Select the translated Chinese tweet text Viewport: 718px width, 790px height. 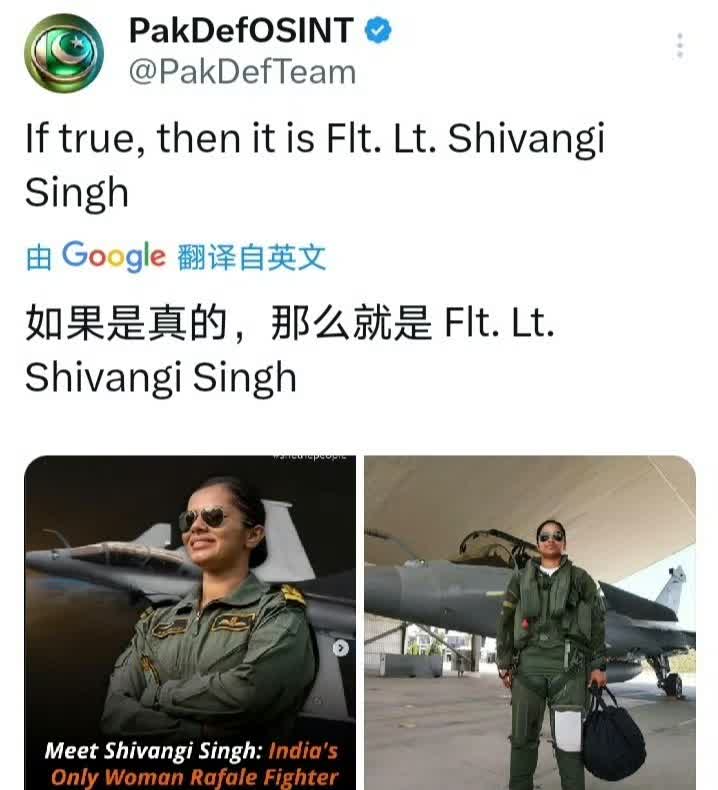click(x=290, y=349)
